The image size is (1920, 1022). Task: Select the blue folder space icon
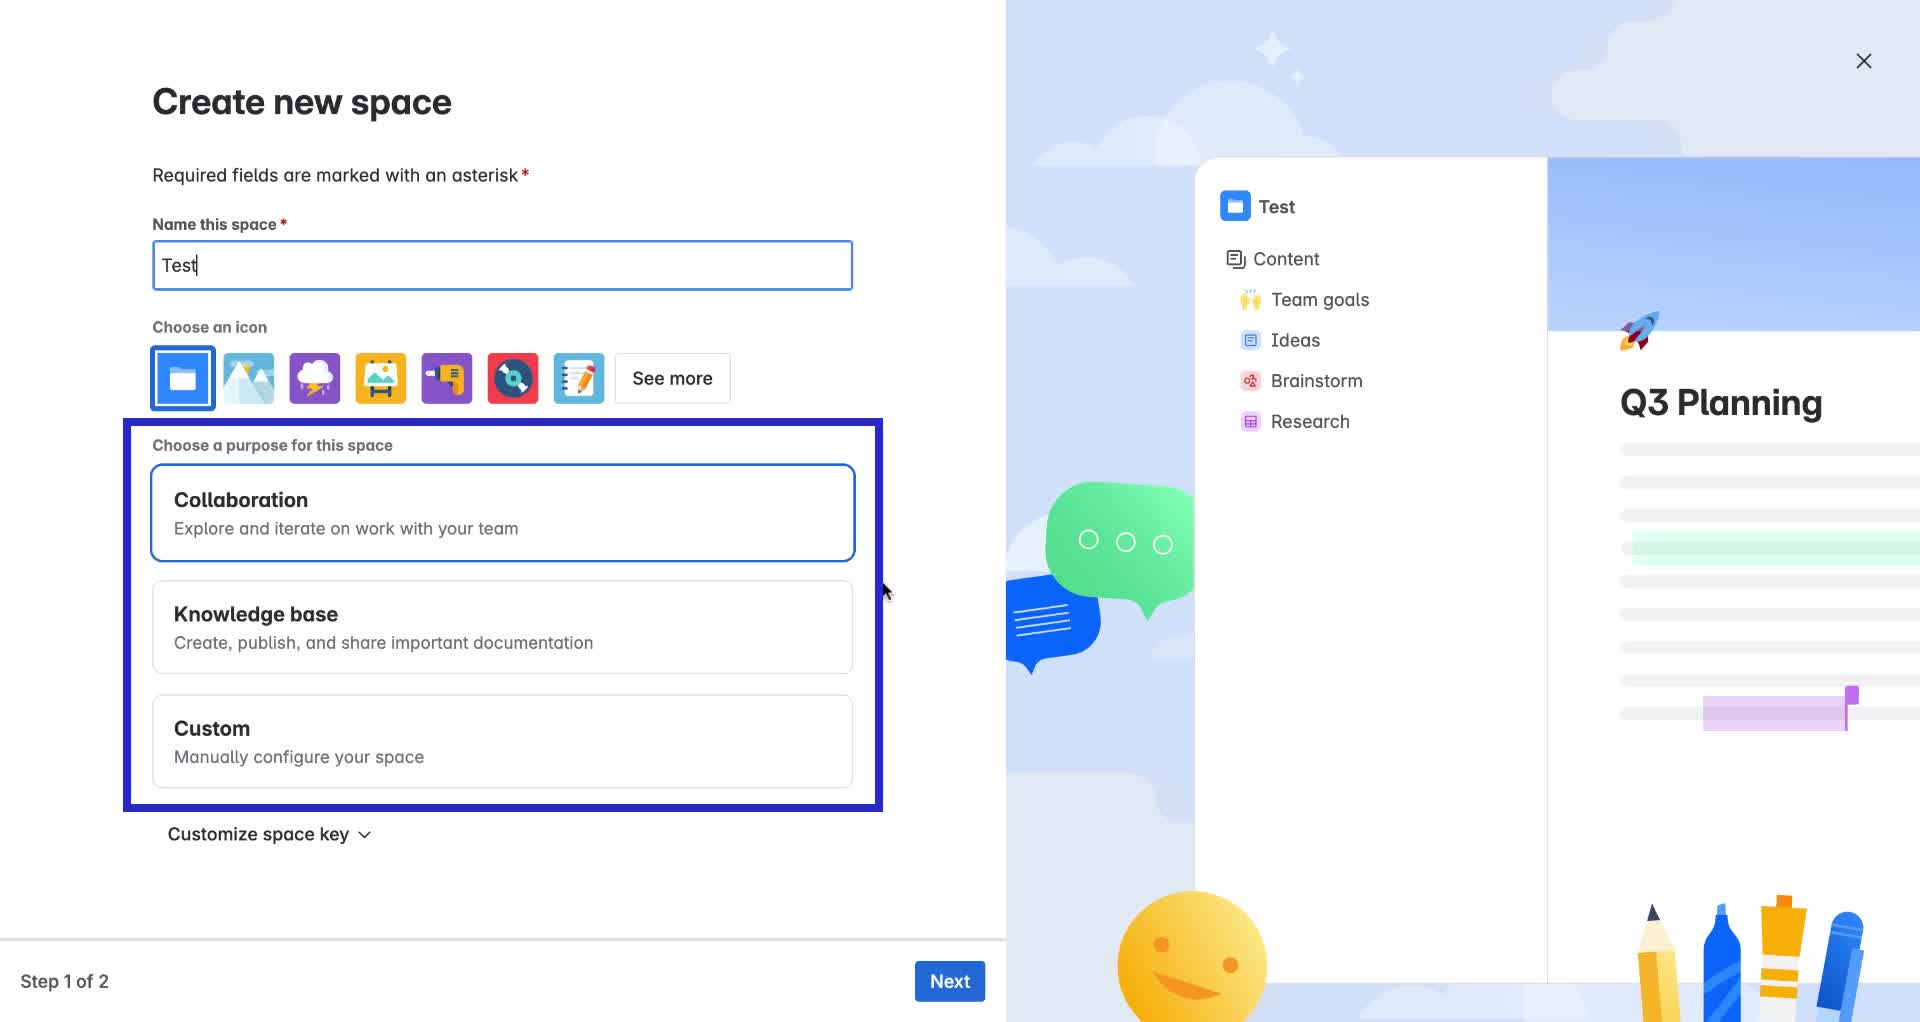(x=183, y=379)
